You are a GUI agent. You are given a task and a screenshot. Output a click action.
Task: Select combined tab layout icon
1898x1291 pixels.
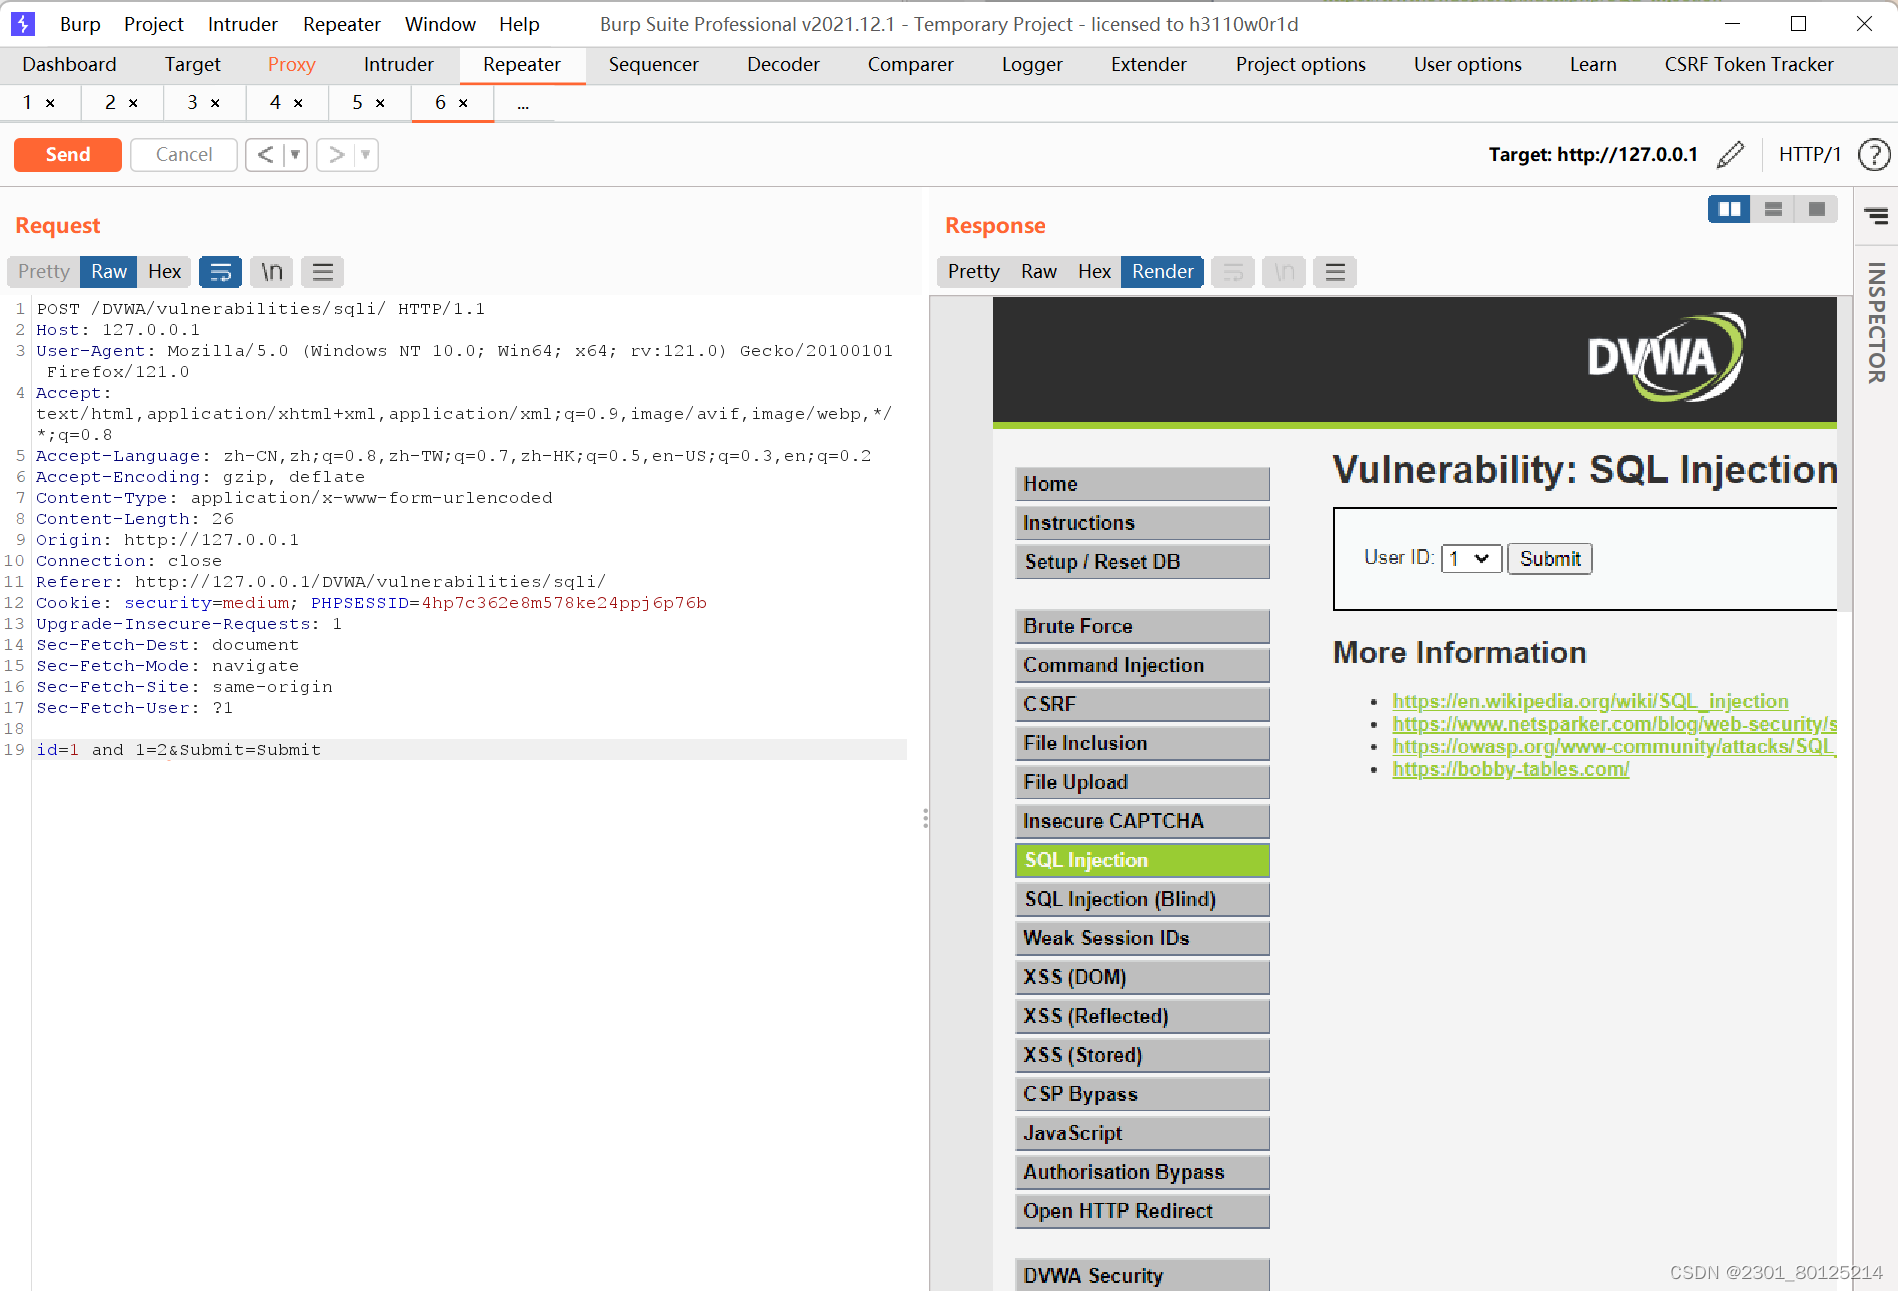point(1816,209)
